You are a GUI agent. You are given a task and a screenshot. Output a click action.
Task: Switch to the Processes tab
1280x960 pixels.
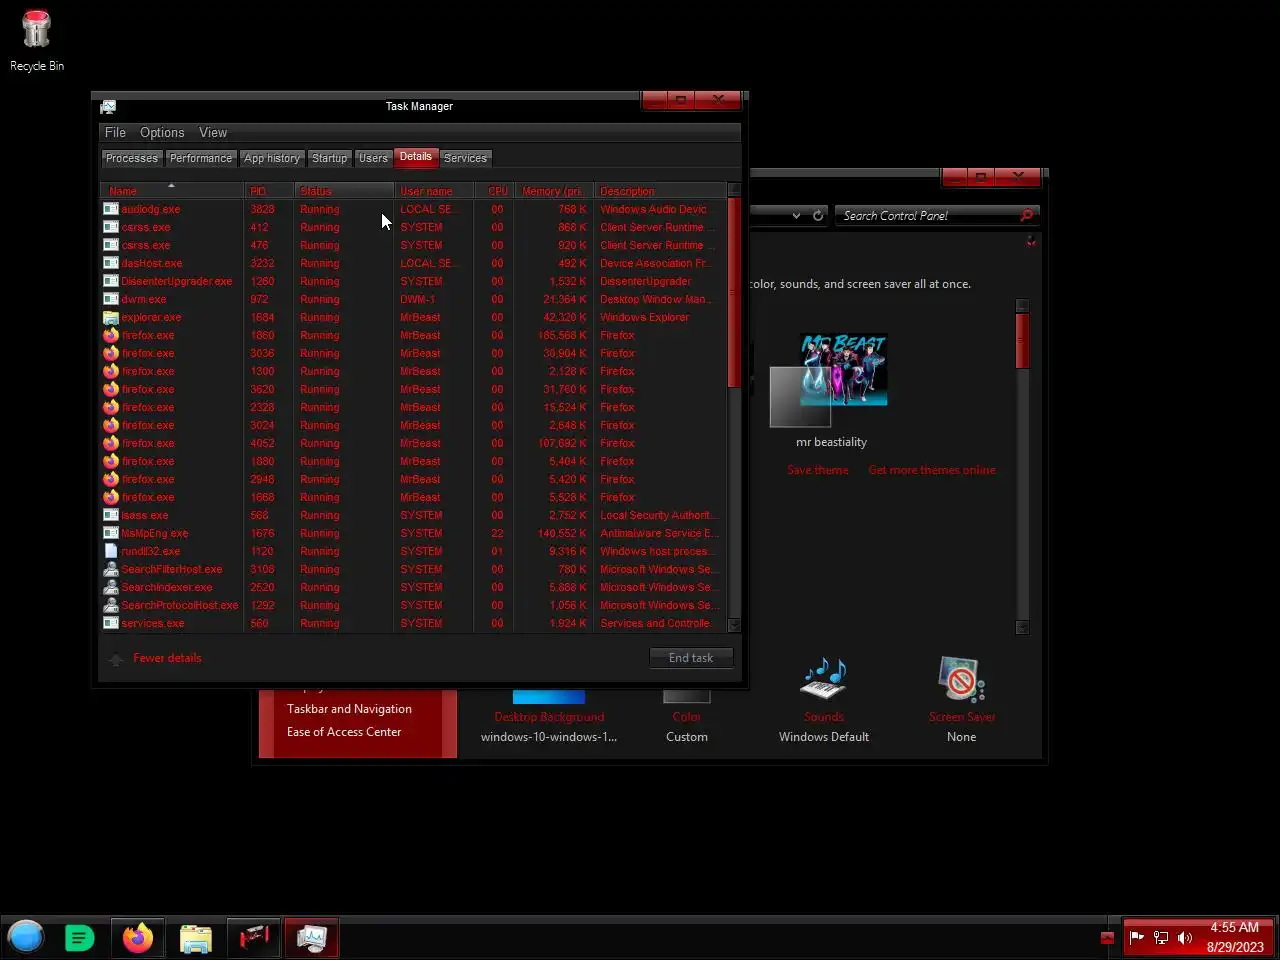point(132,158)
